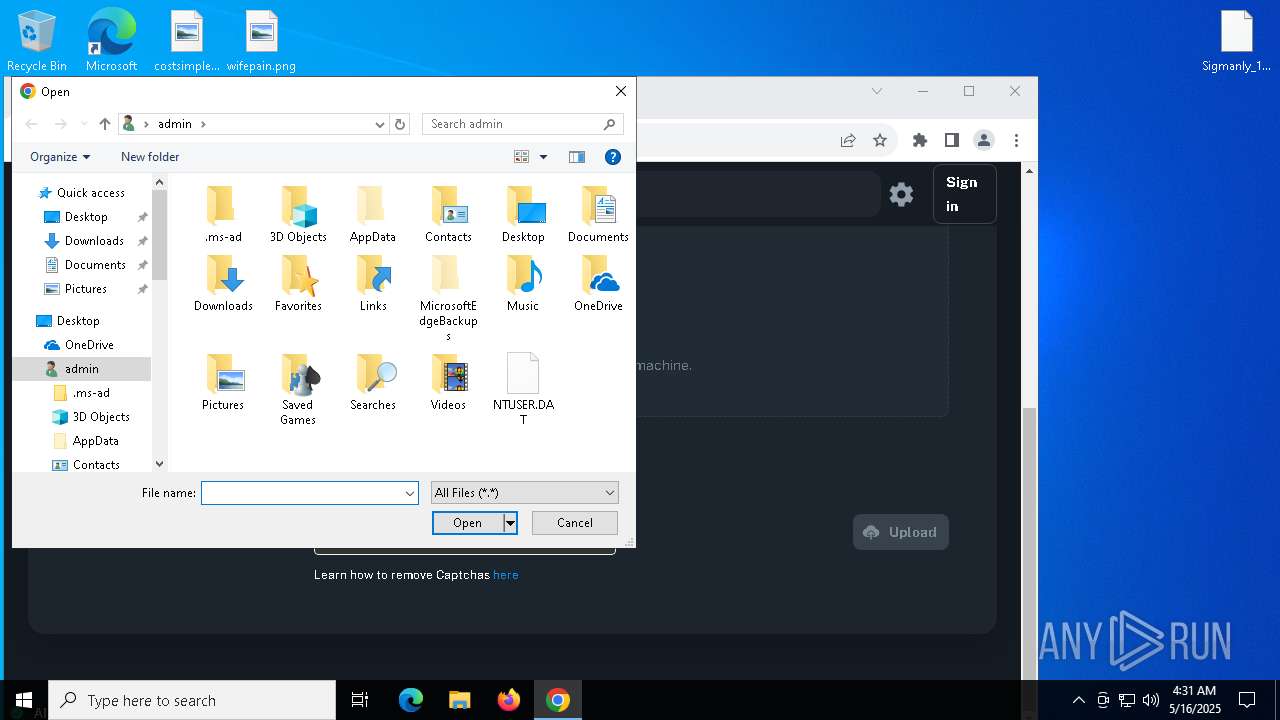This screenshot has height=720, width=1280.
Task: Click Windows Start button
Action: click(24, 700)
